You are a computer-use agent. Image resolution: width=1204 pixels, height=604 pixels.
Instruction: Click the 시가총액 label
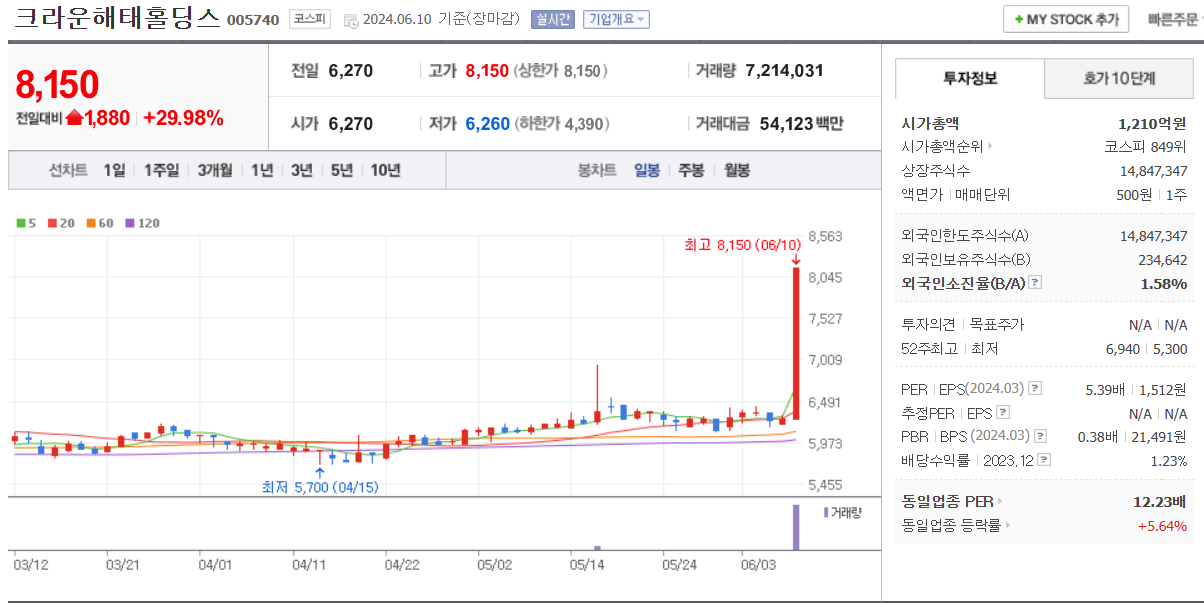[x=930, y=123]
